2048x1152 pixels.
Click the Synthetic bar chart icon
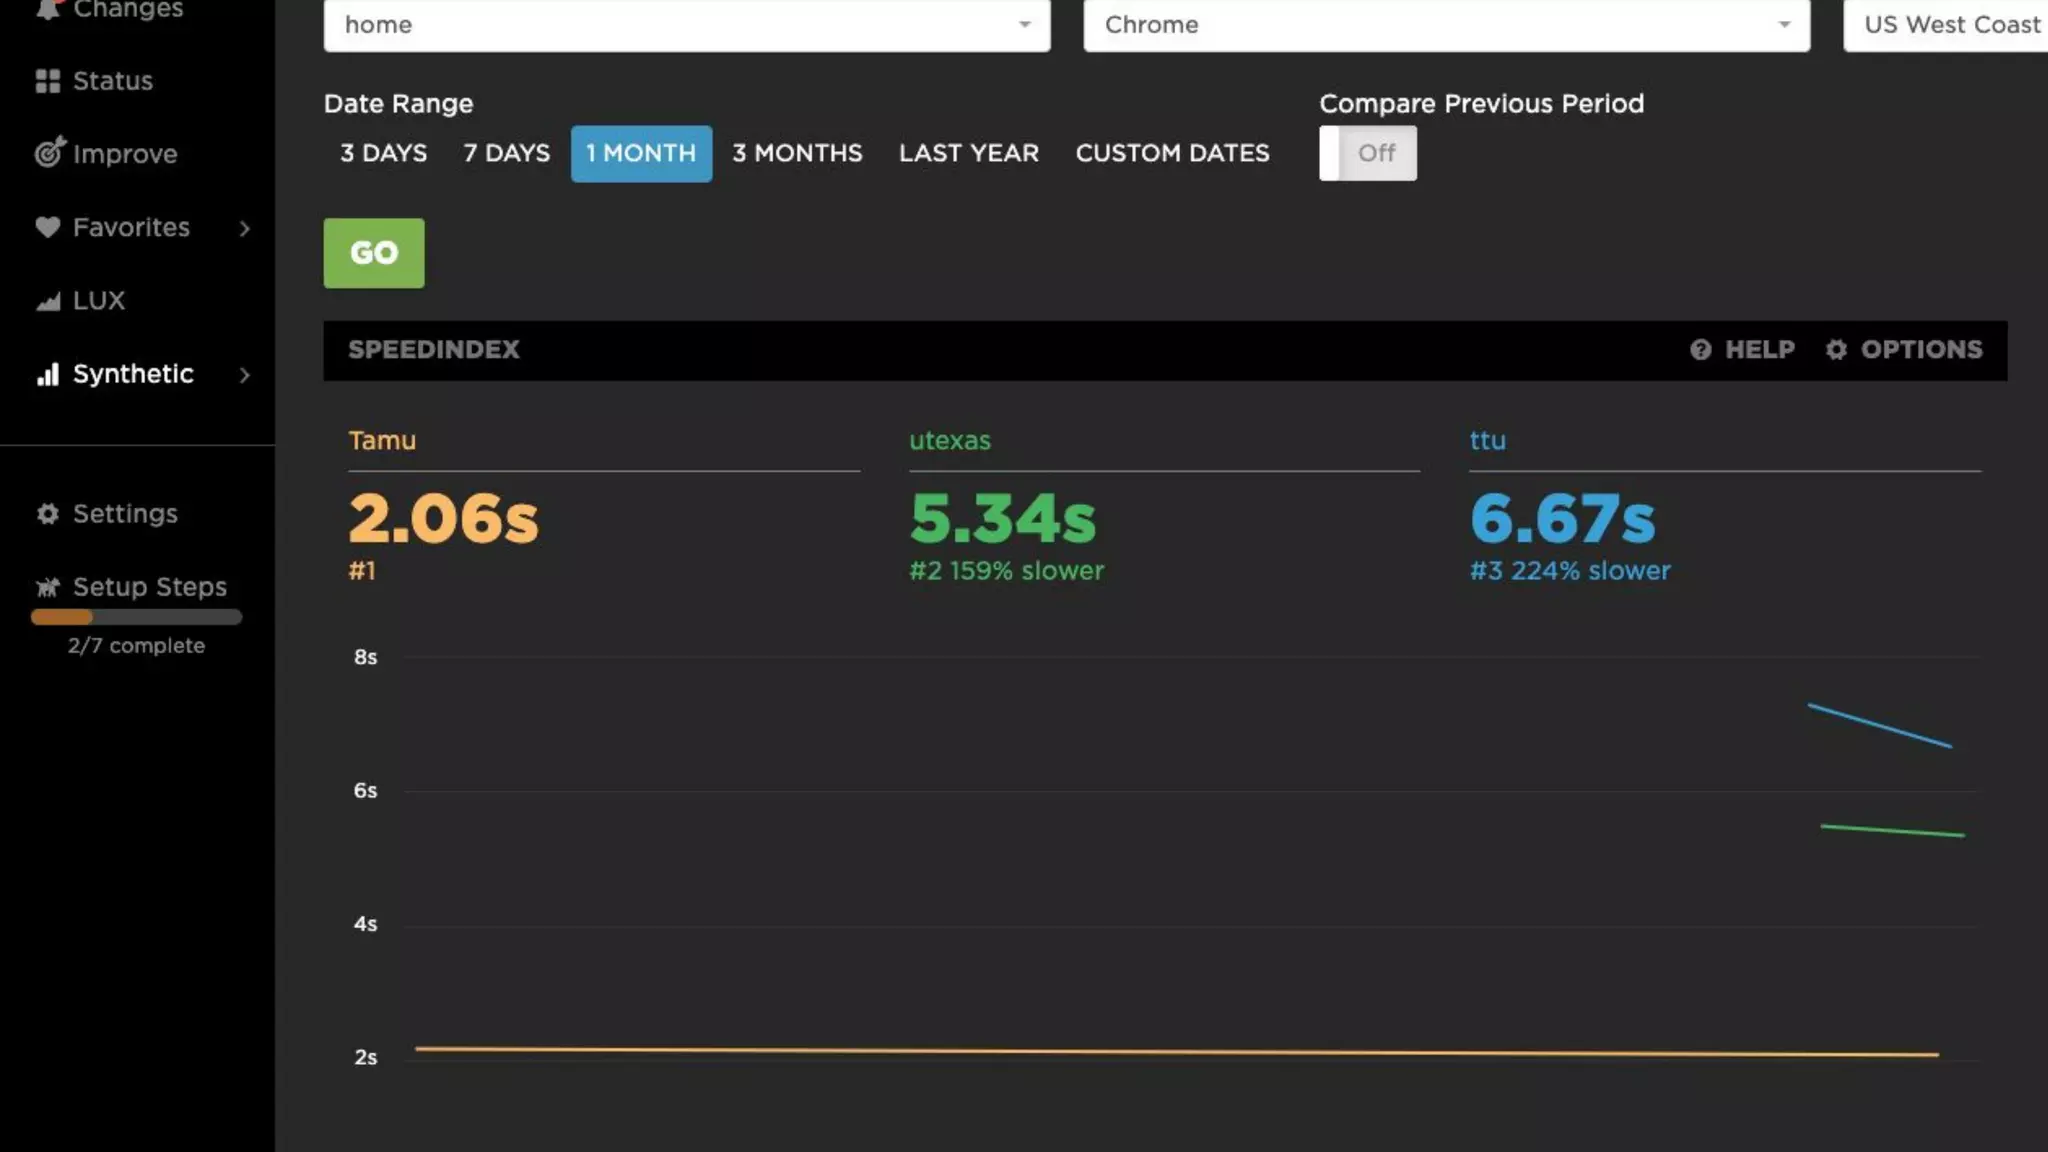[x=47, y=374]
